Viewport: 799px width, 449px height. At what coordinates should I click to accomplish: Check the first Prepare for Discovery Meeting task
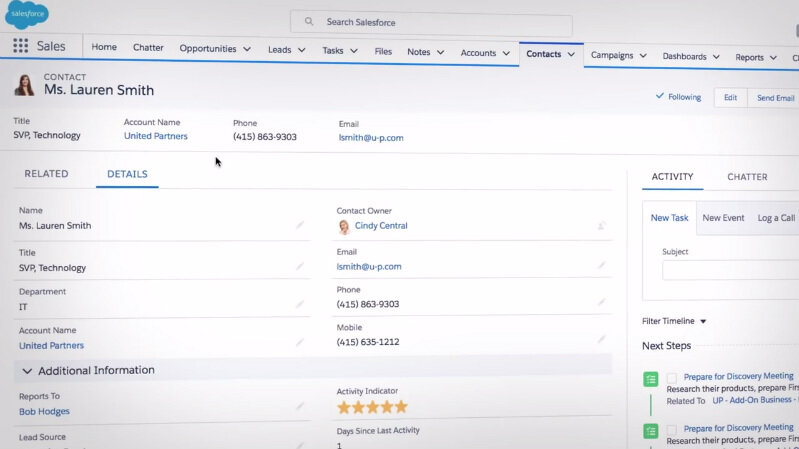(x=672, y=378)
